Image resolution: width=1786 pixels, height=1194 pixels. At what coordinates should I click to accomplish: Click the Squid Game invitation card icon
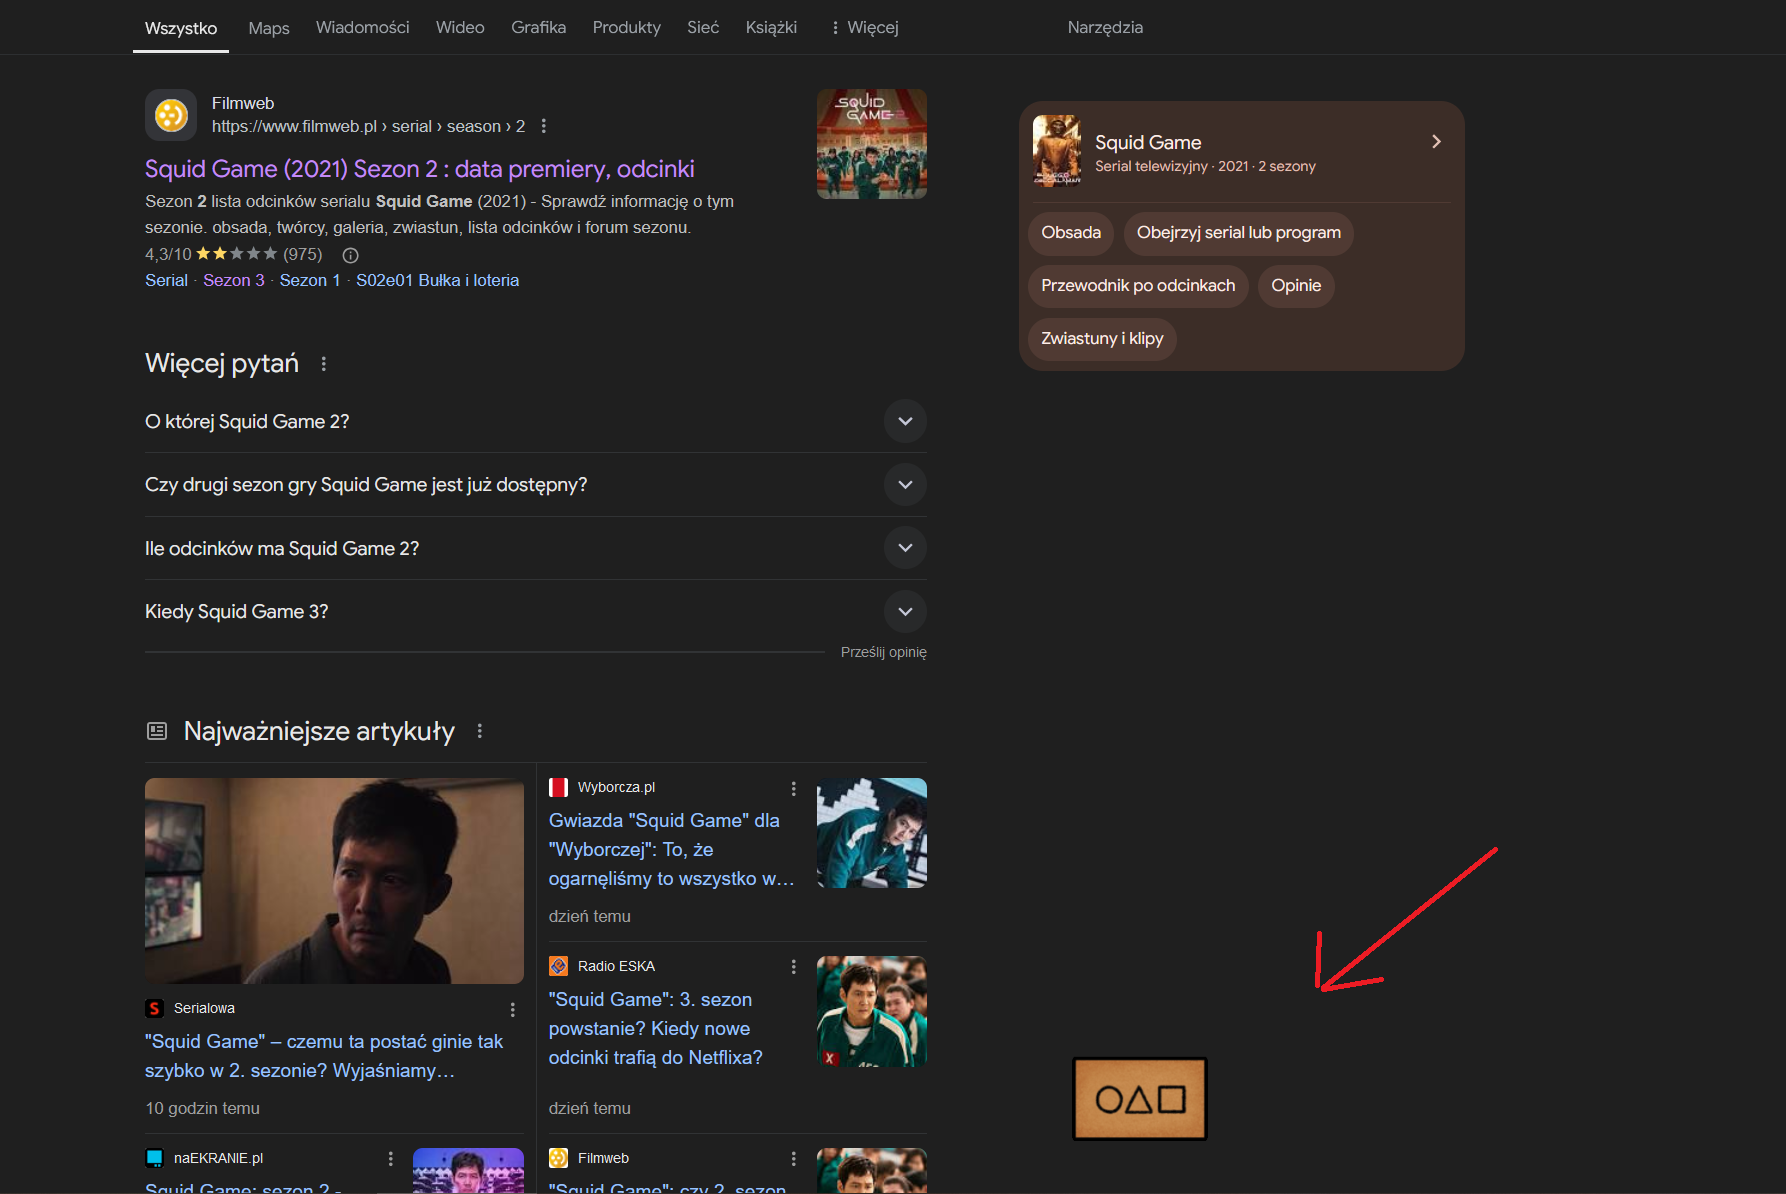coord(1139,1099)
